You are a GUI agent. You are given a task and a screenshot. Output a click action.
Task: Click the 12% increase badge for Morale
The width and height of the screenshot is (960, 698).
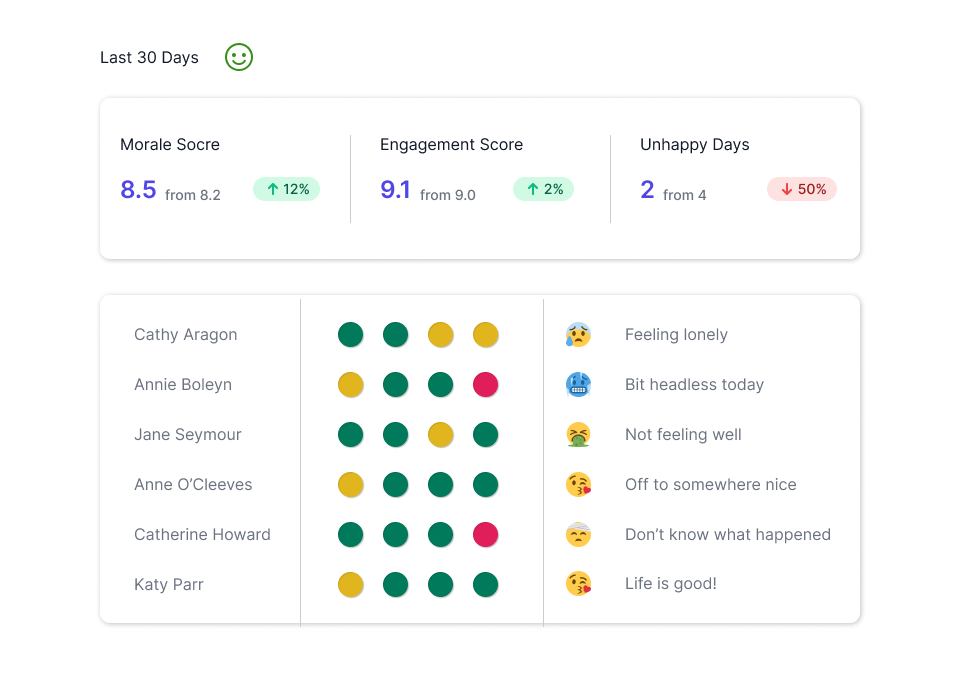tap(287, 189)
